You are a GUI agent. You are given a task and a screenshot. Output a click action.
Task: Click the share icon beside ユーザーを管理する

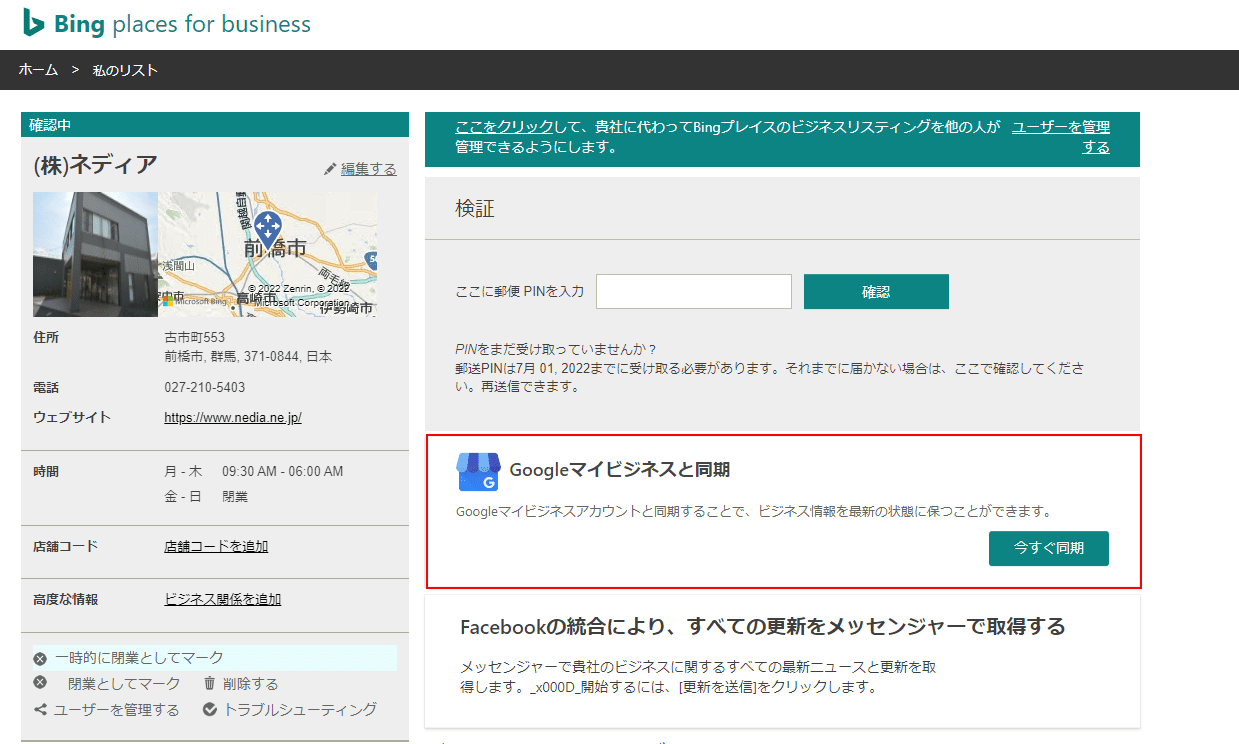click(x=41, y=710)
